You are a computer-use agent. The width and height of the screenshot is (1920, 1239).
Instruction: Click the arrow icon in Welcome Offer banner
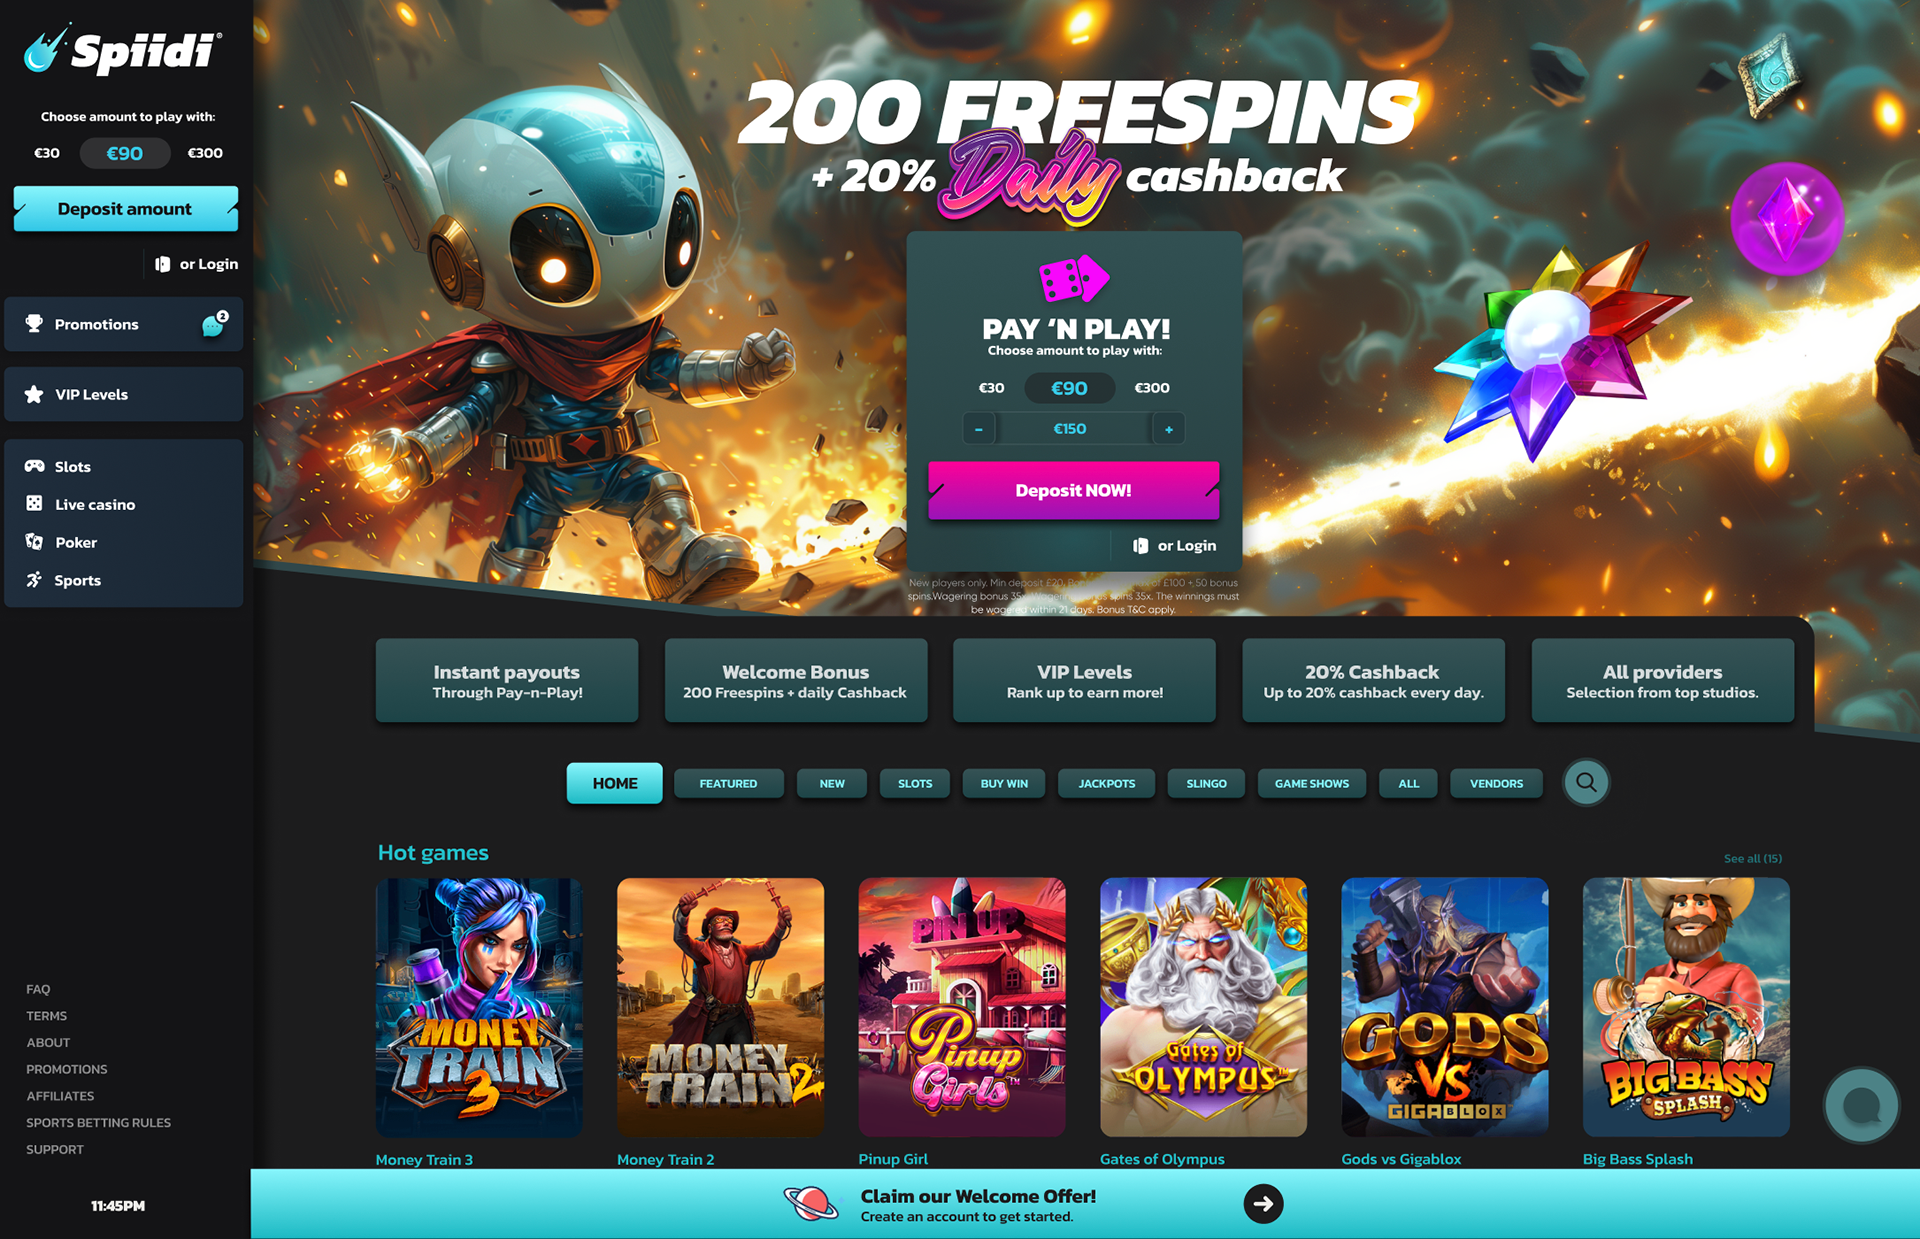pos(1263,1203)
